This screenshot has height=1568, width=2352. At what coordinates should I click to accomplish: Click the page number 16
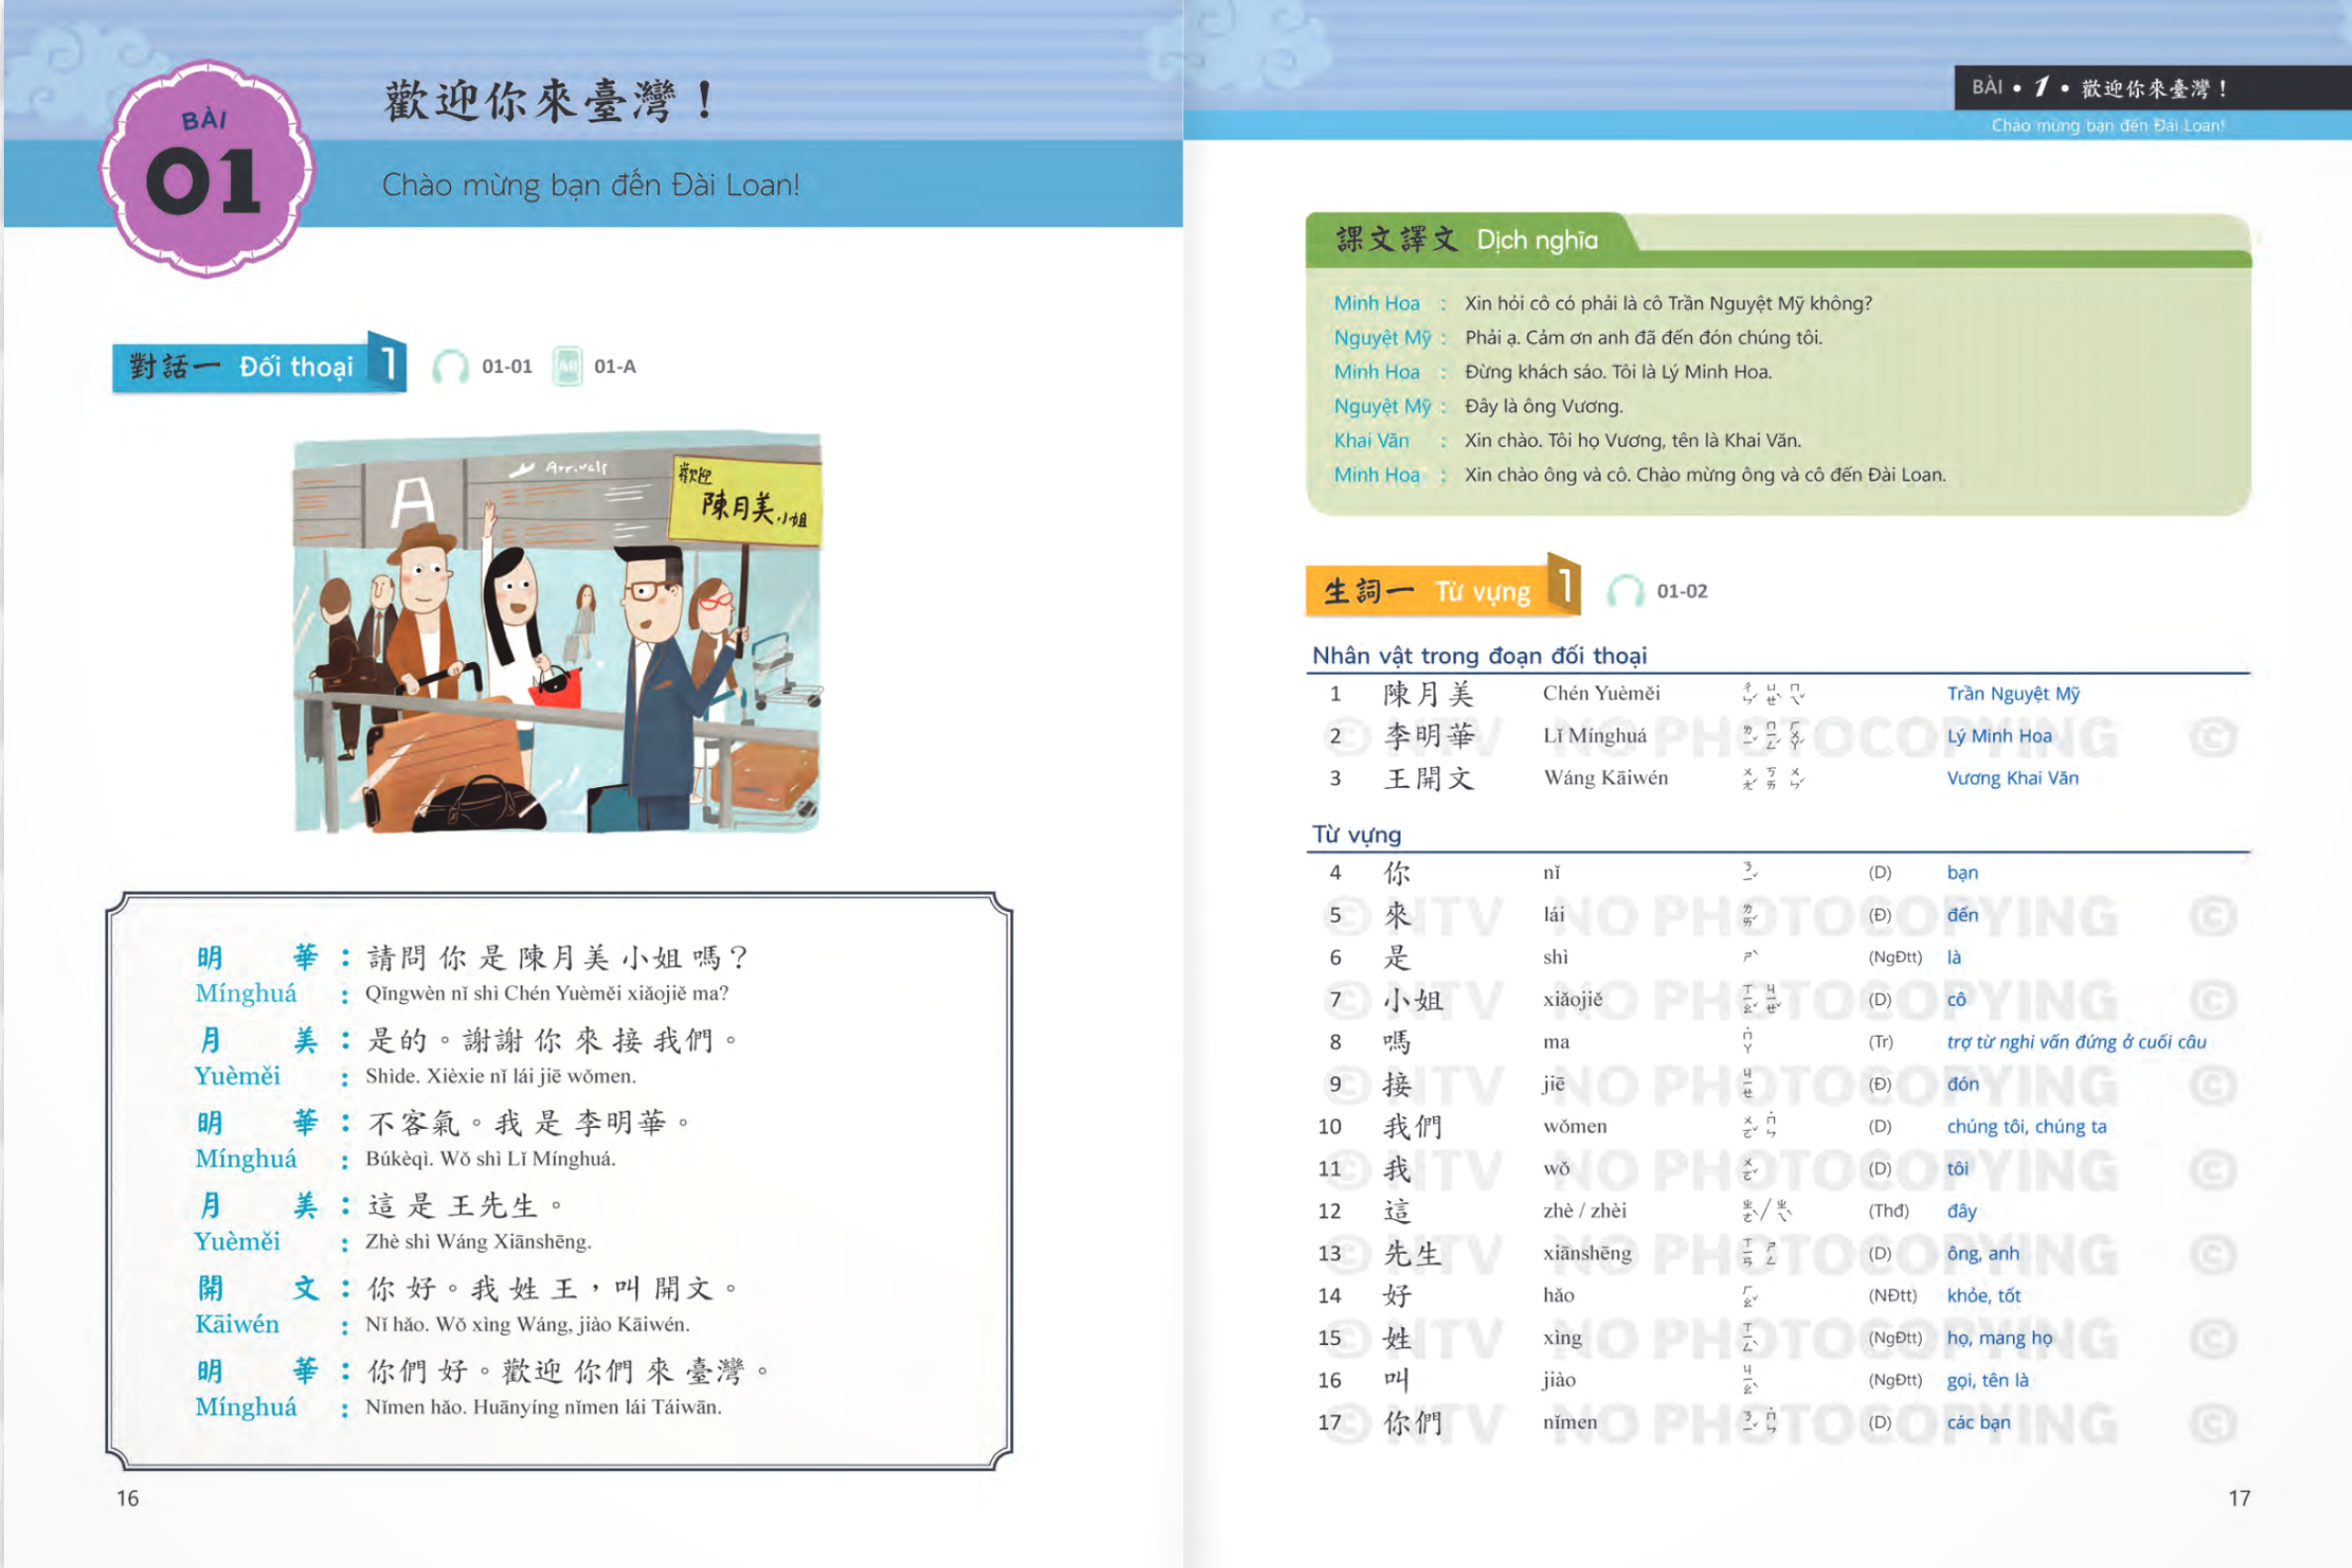tap(127, 1497)
